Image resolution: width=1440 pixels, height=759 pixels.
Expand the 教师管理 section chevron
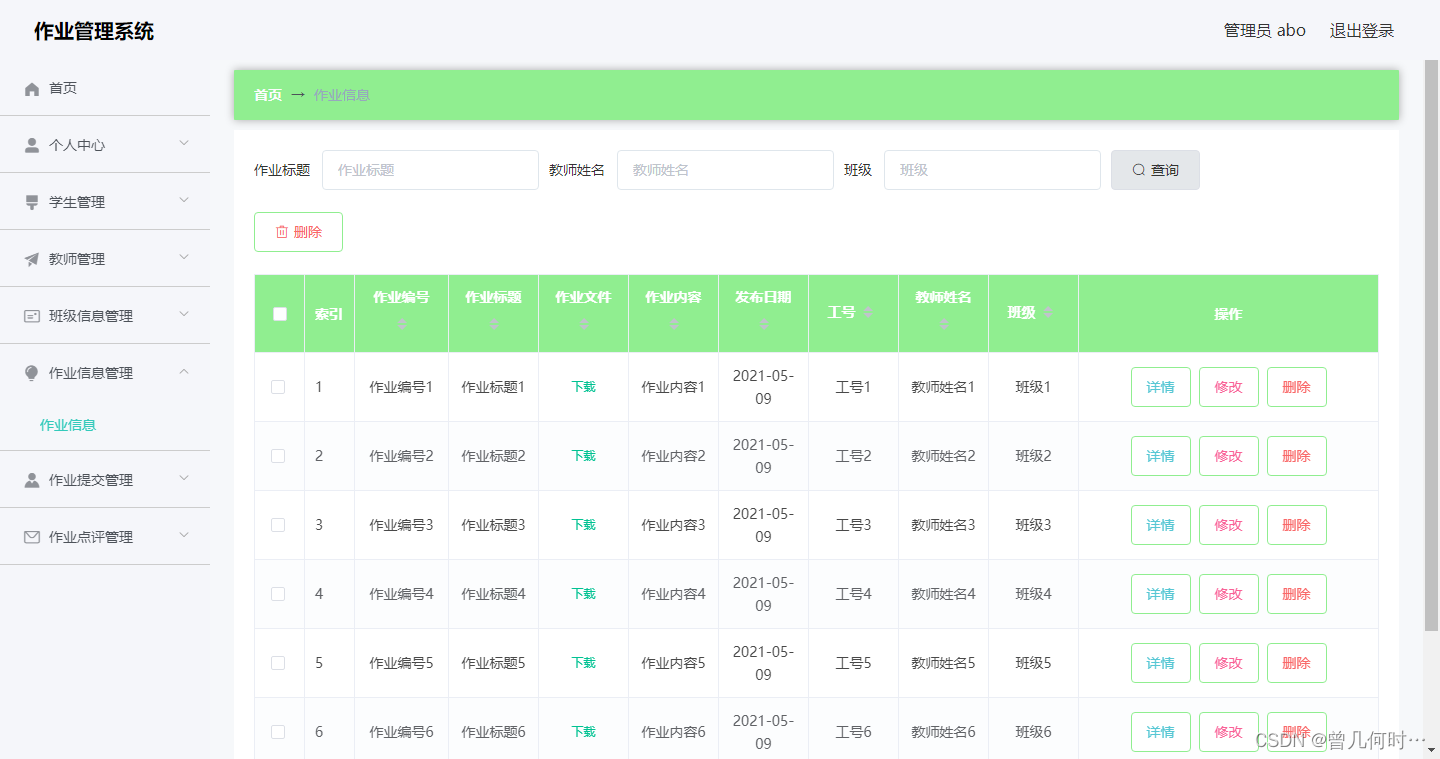pos(183,258)
